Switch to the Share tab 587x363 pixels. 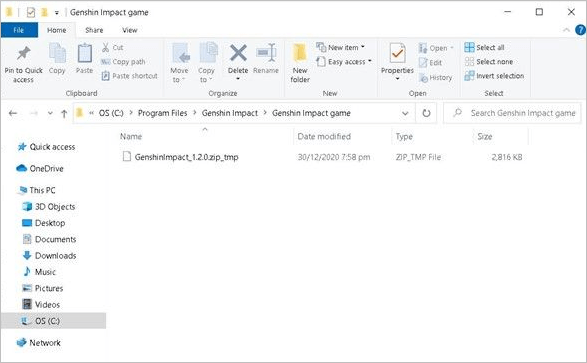[x=94, y=30]
